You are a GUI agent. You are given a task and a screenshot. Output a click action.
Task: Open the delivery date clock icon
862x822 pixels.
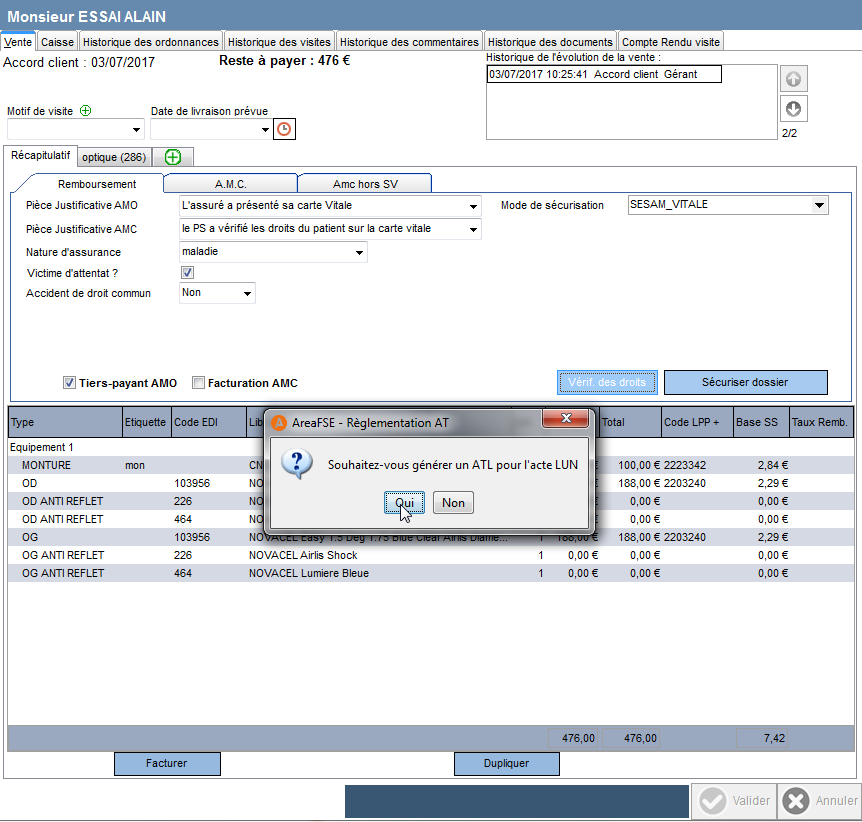[x=284, y=129]
